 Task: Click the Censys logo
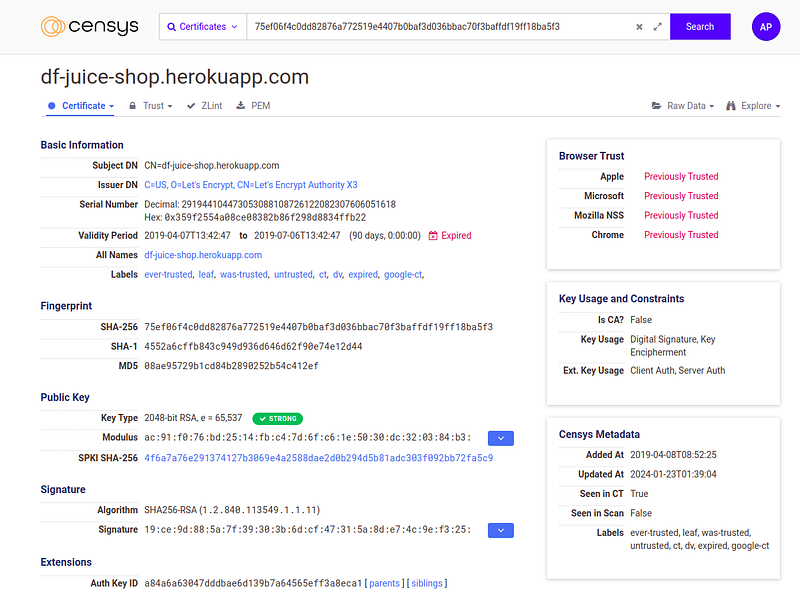(x=89, y=27)
